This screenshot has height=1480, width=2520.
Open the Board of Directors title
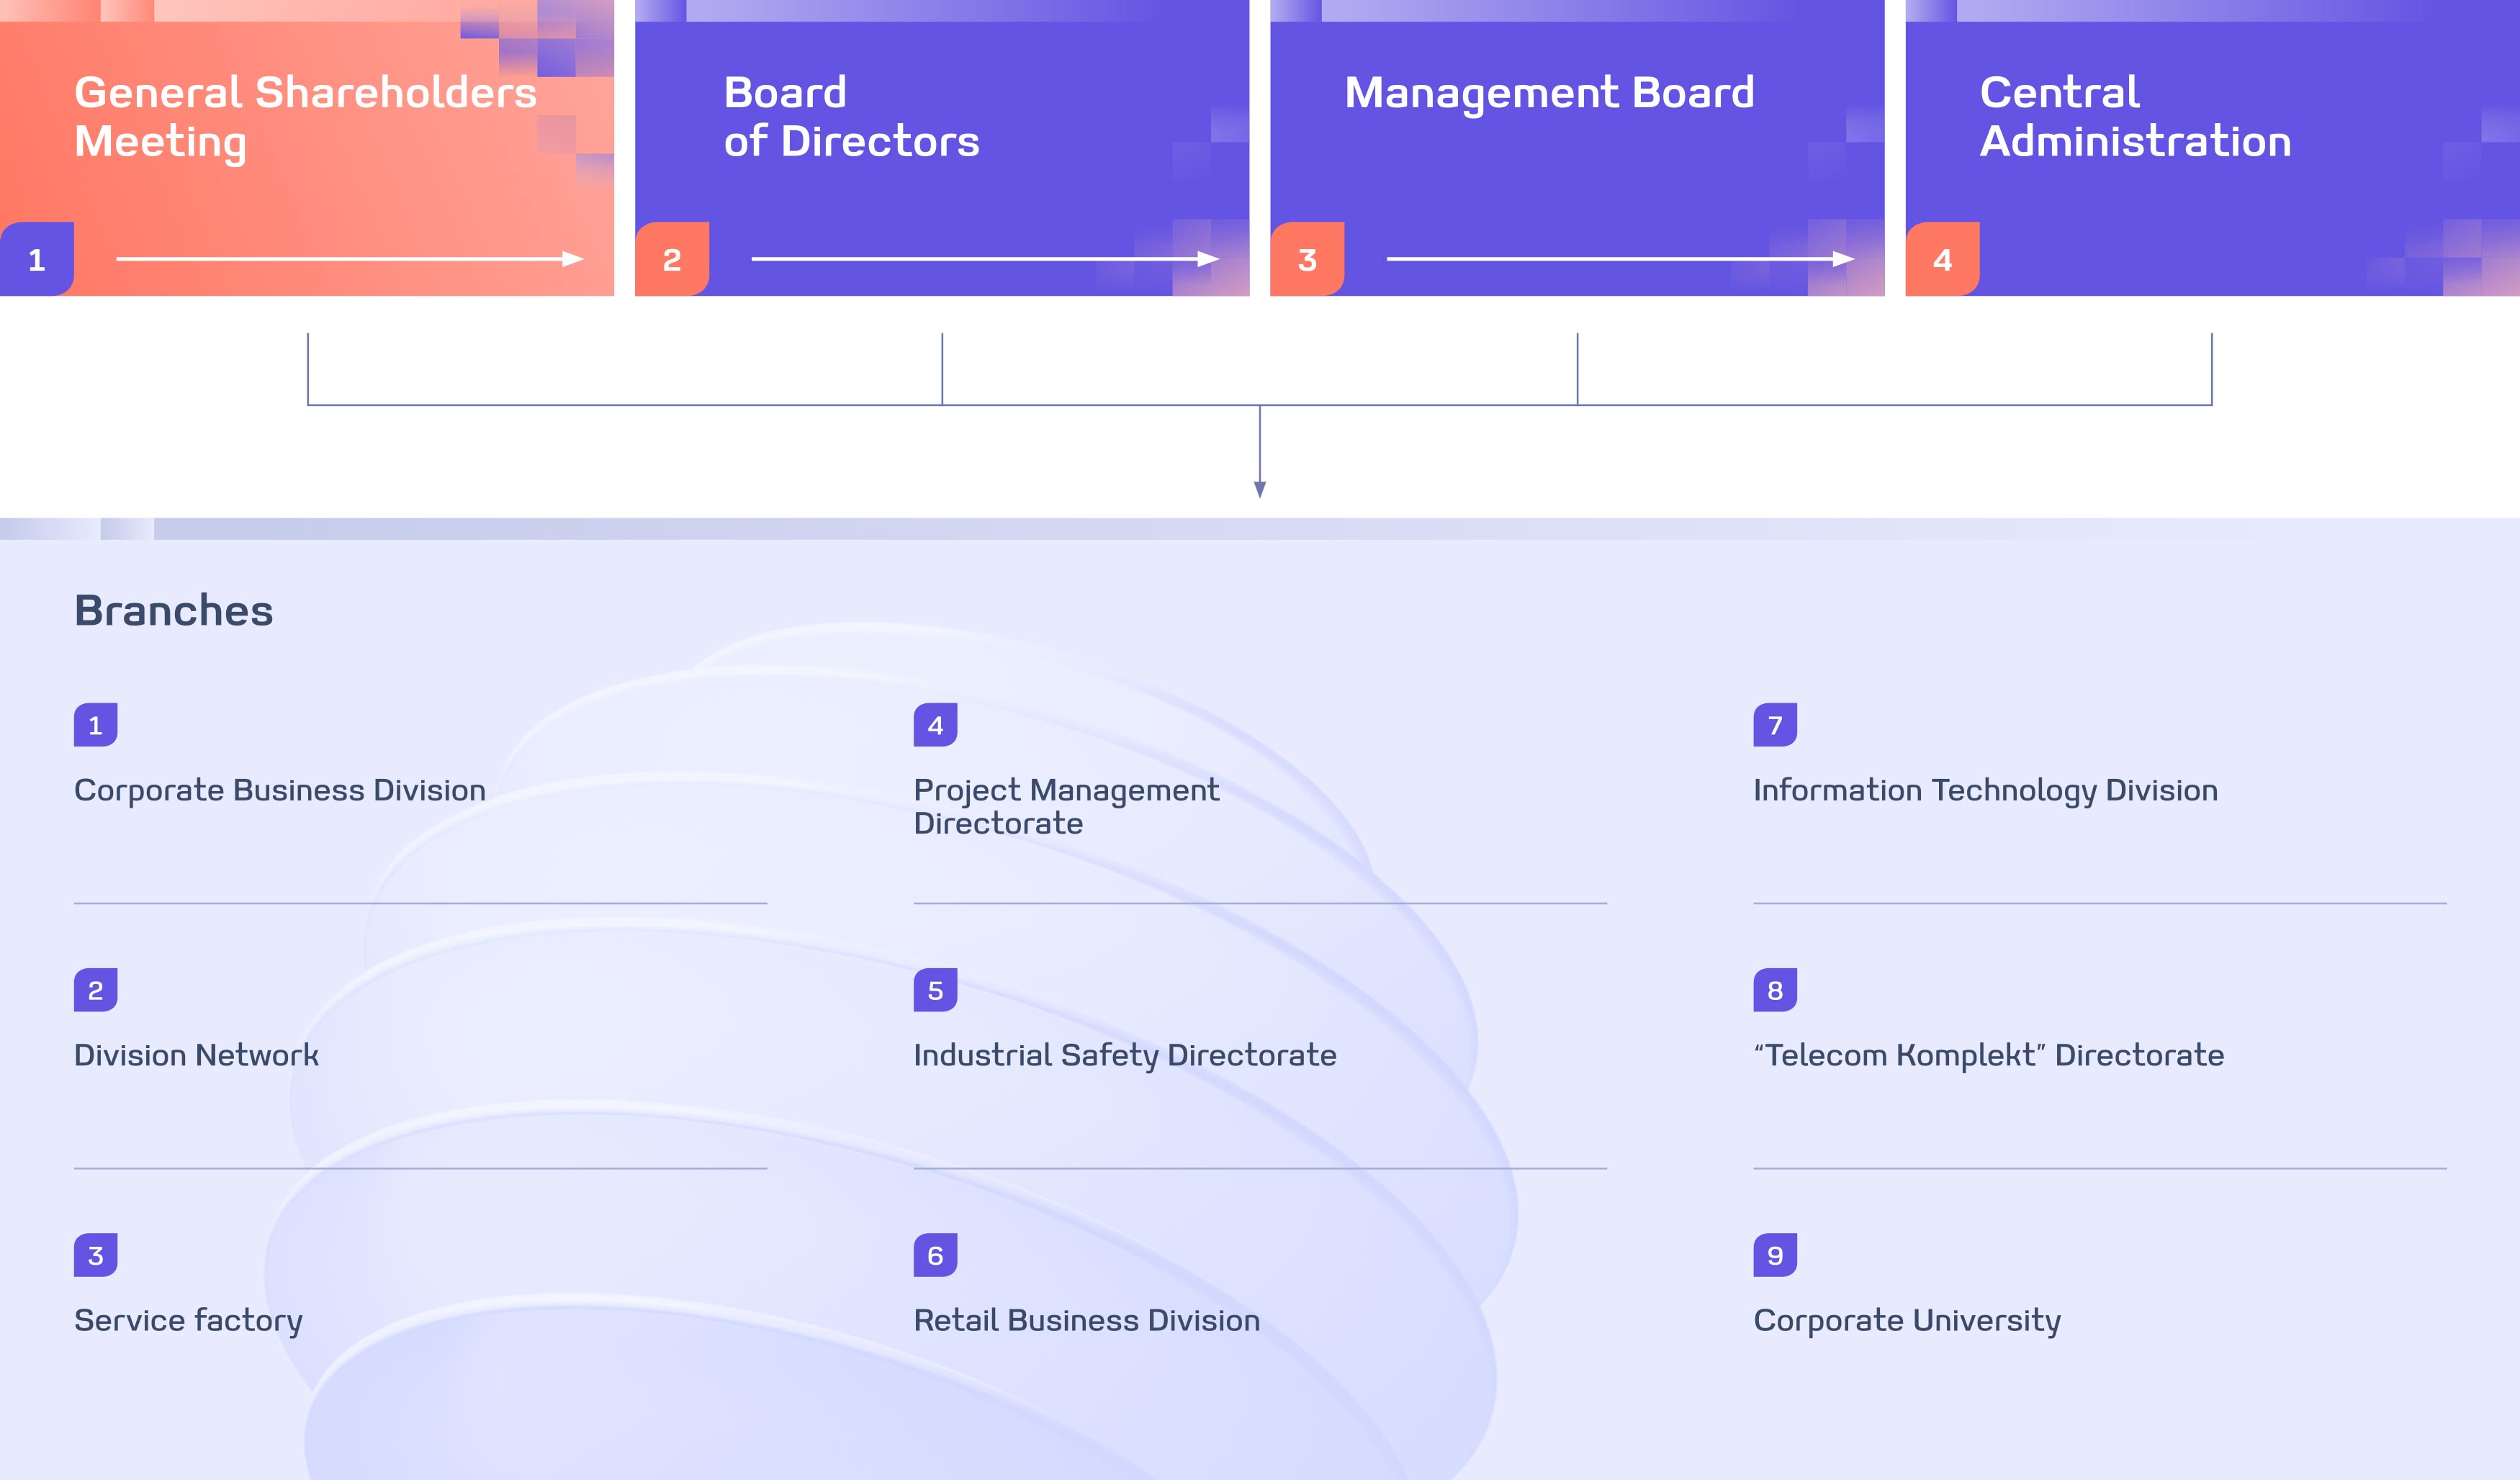click(851, 117)
